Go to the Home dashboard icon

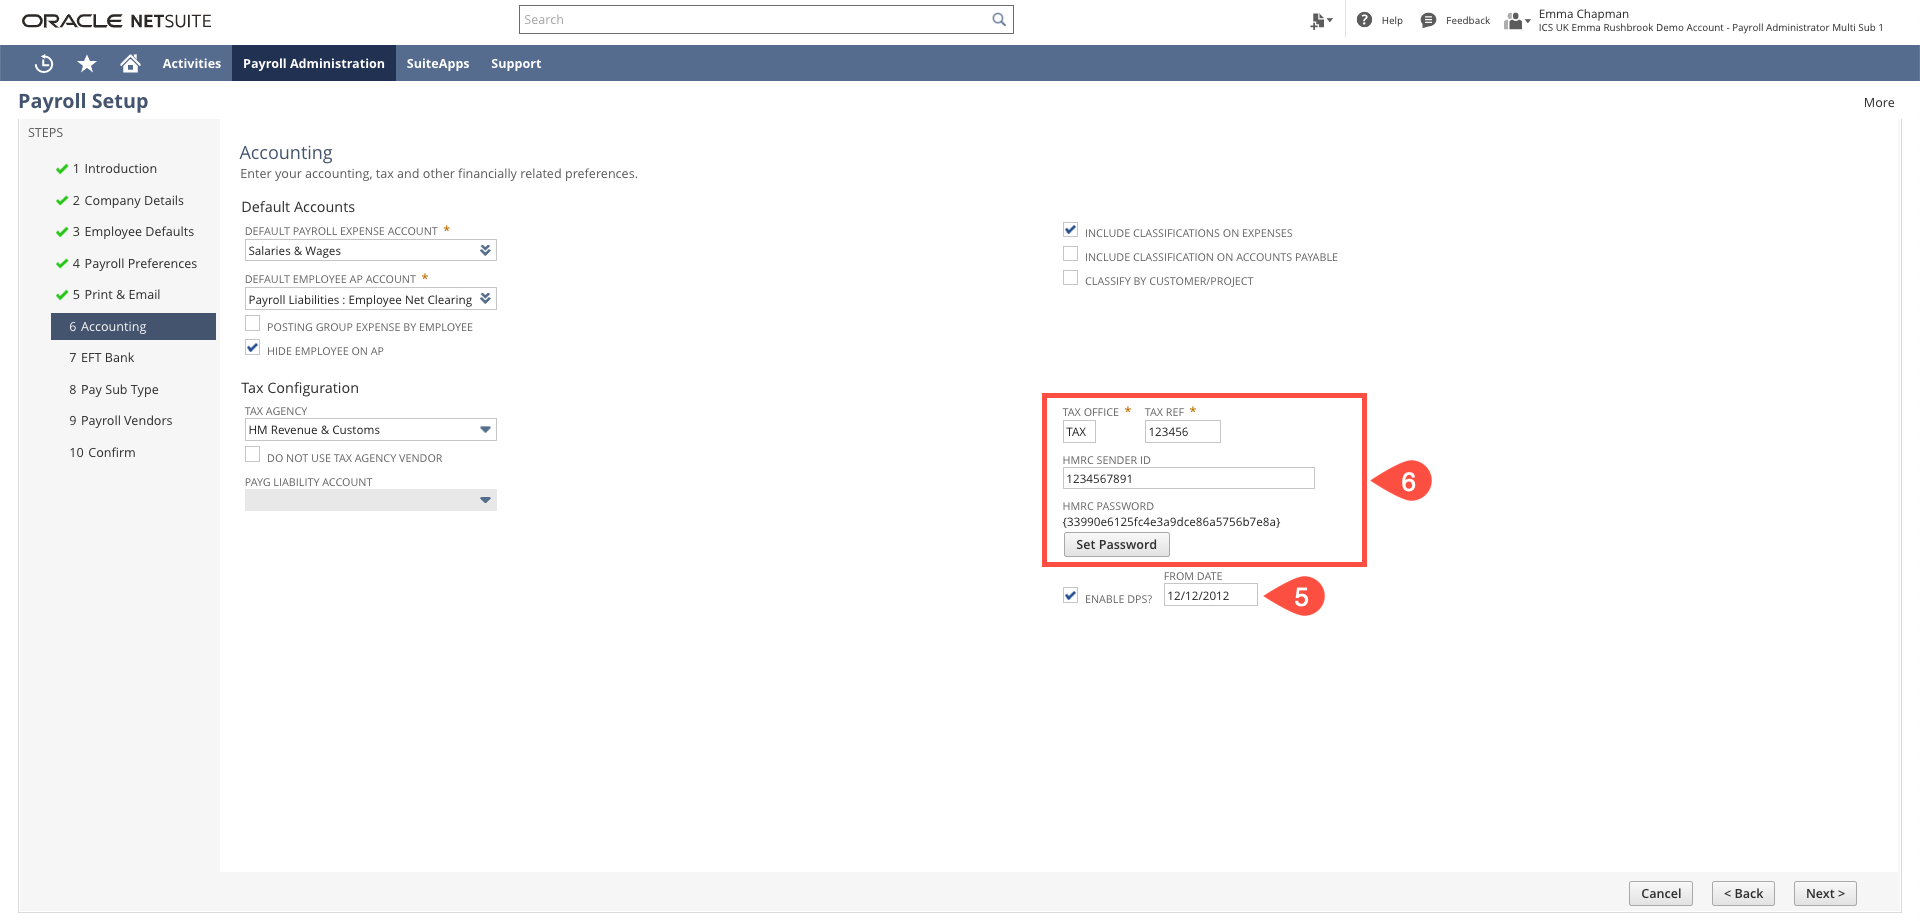click(x=130, y=63)
